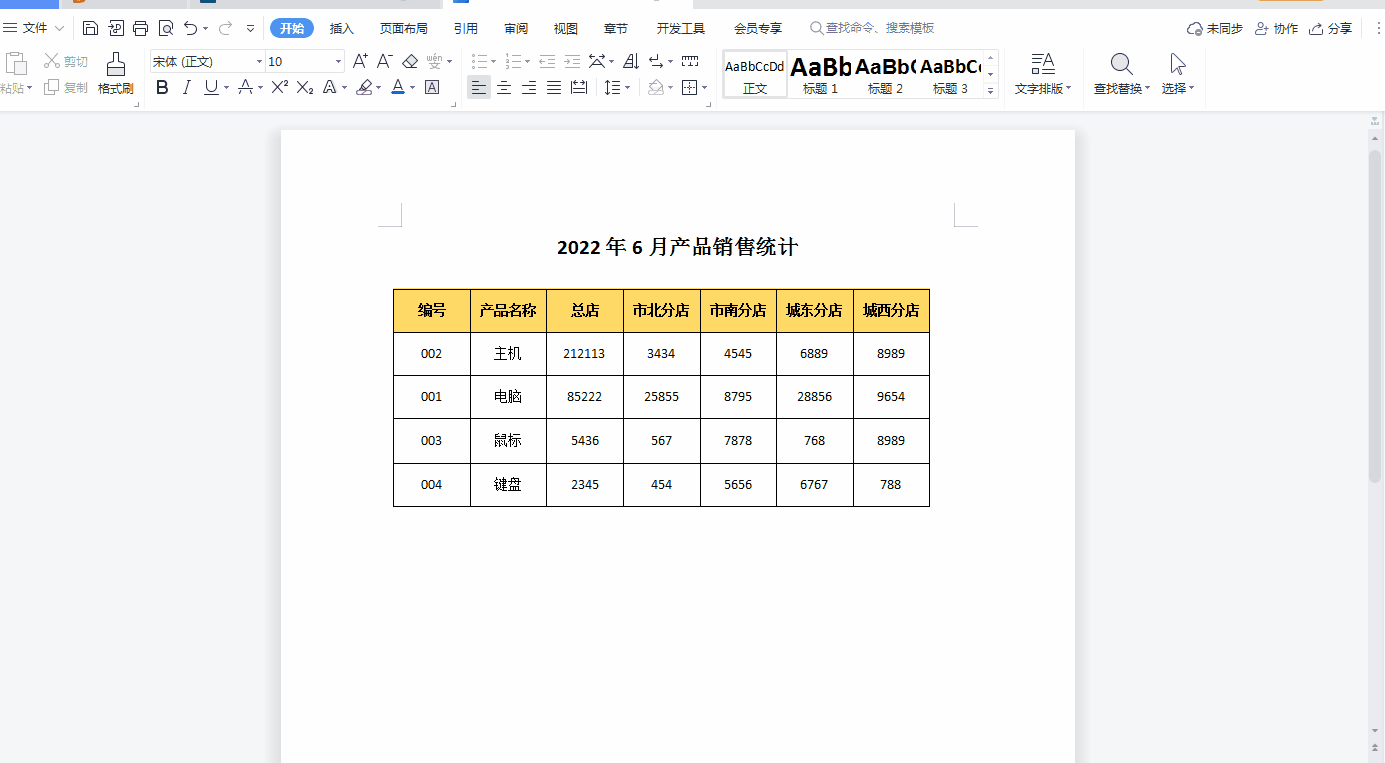Viewport: 1385px width, 763px height.
Task: Click the Copy (复制) button
Action: pos(66,88)
